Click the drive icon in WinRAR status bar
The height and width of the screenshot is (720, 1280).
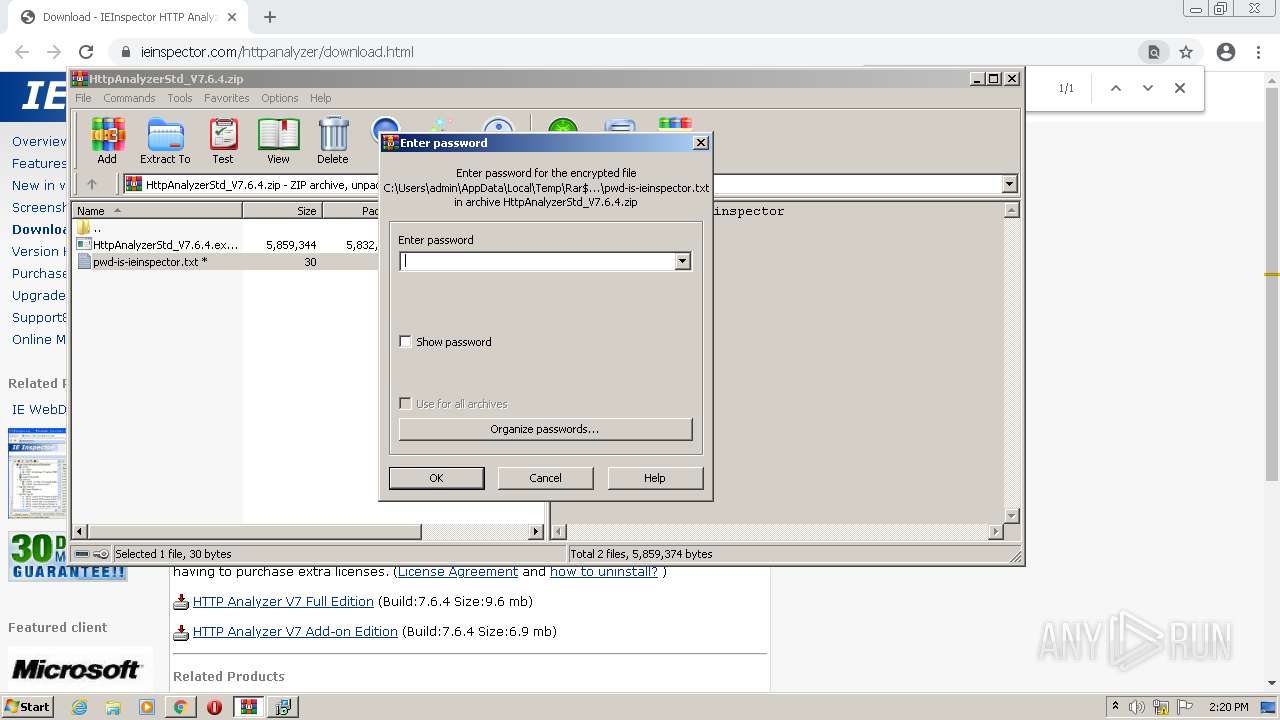coord(82,554)
